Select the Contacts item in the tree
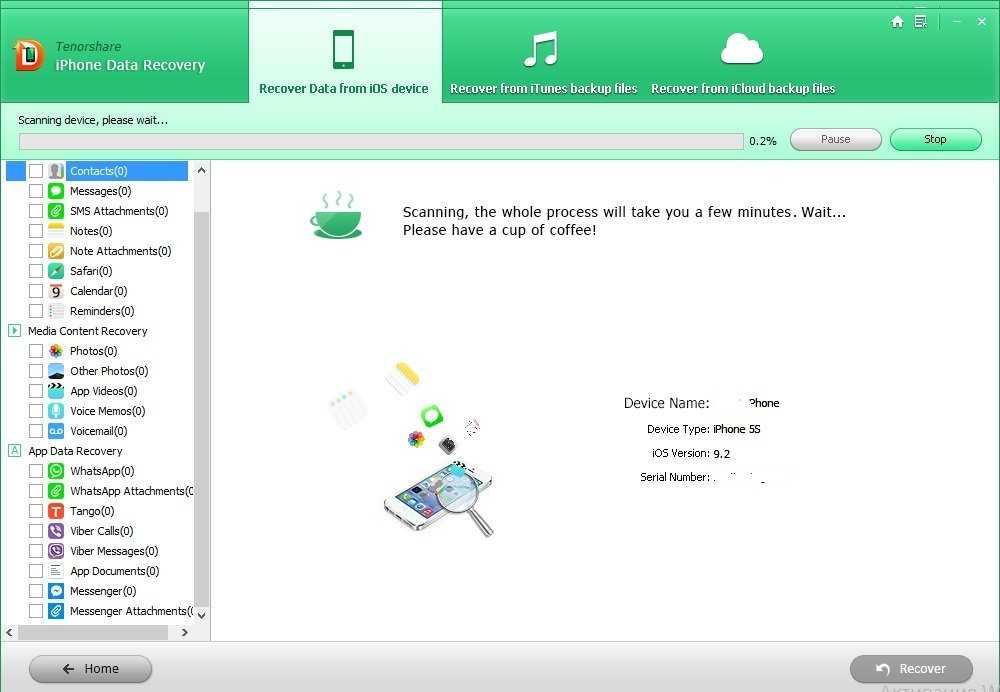This screenshot has width=1000, height=692. pyautogui.click(x=98, y=171)
